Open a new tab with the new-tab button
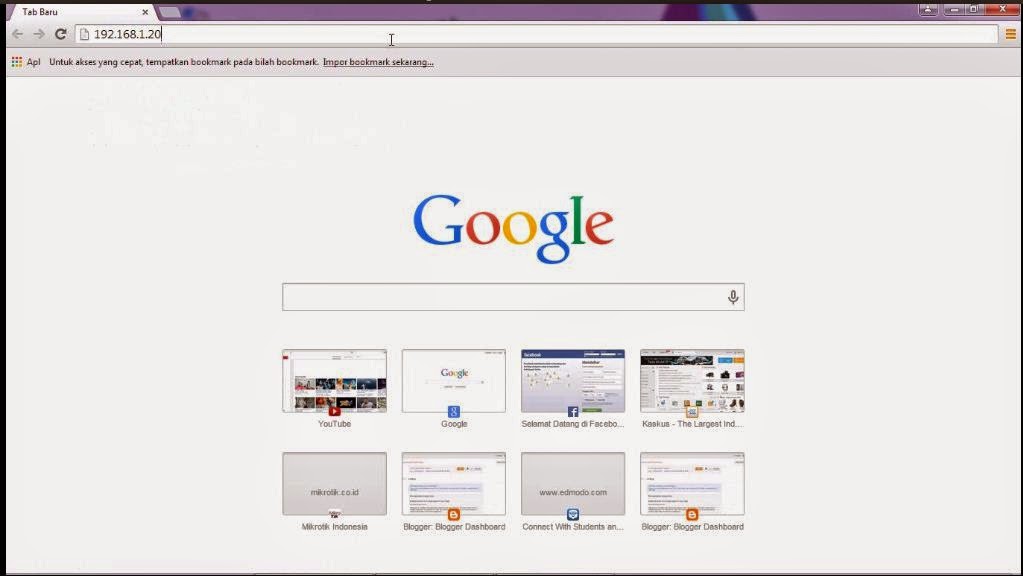 pyautogui.click(x=170, y=12)
